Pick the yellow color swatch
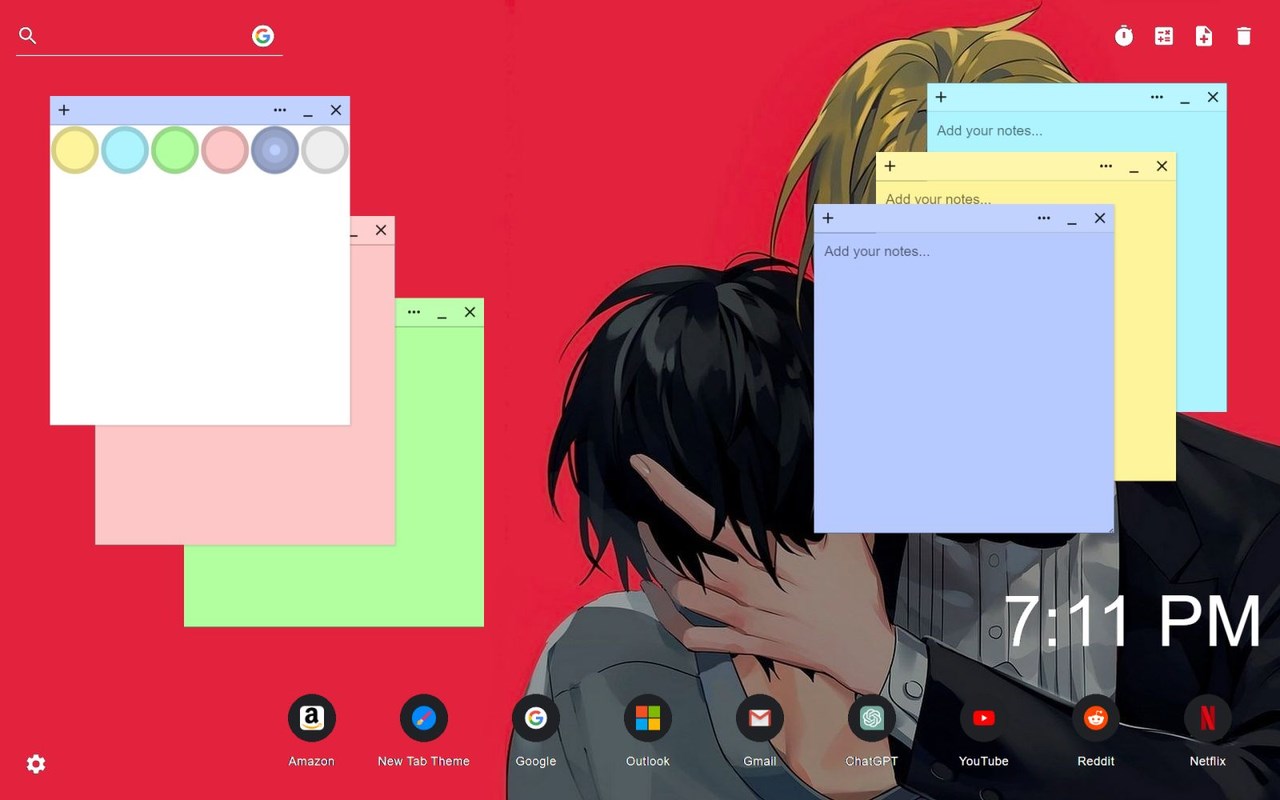 click(75, 150)
